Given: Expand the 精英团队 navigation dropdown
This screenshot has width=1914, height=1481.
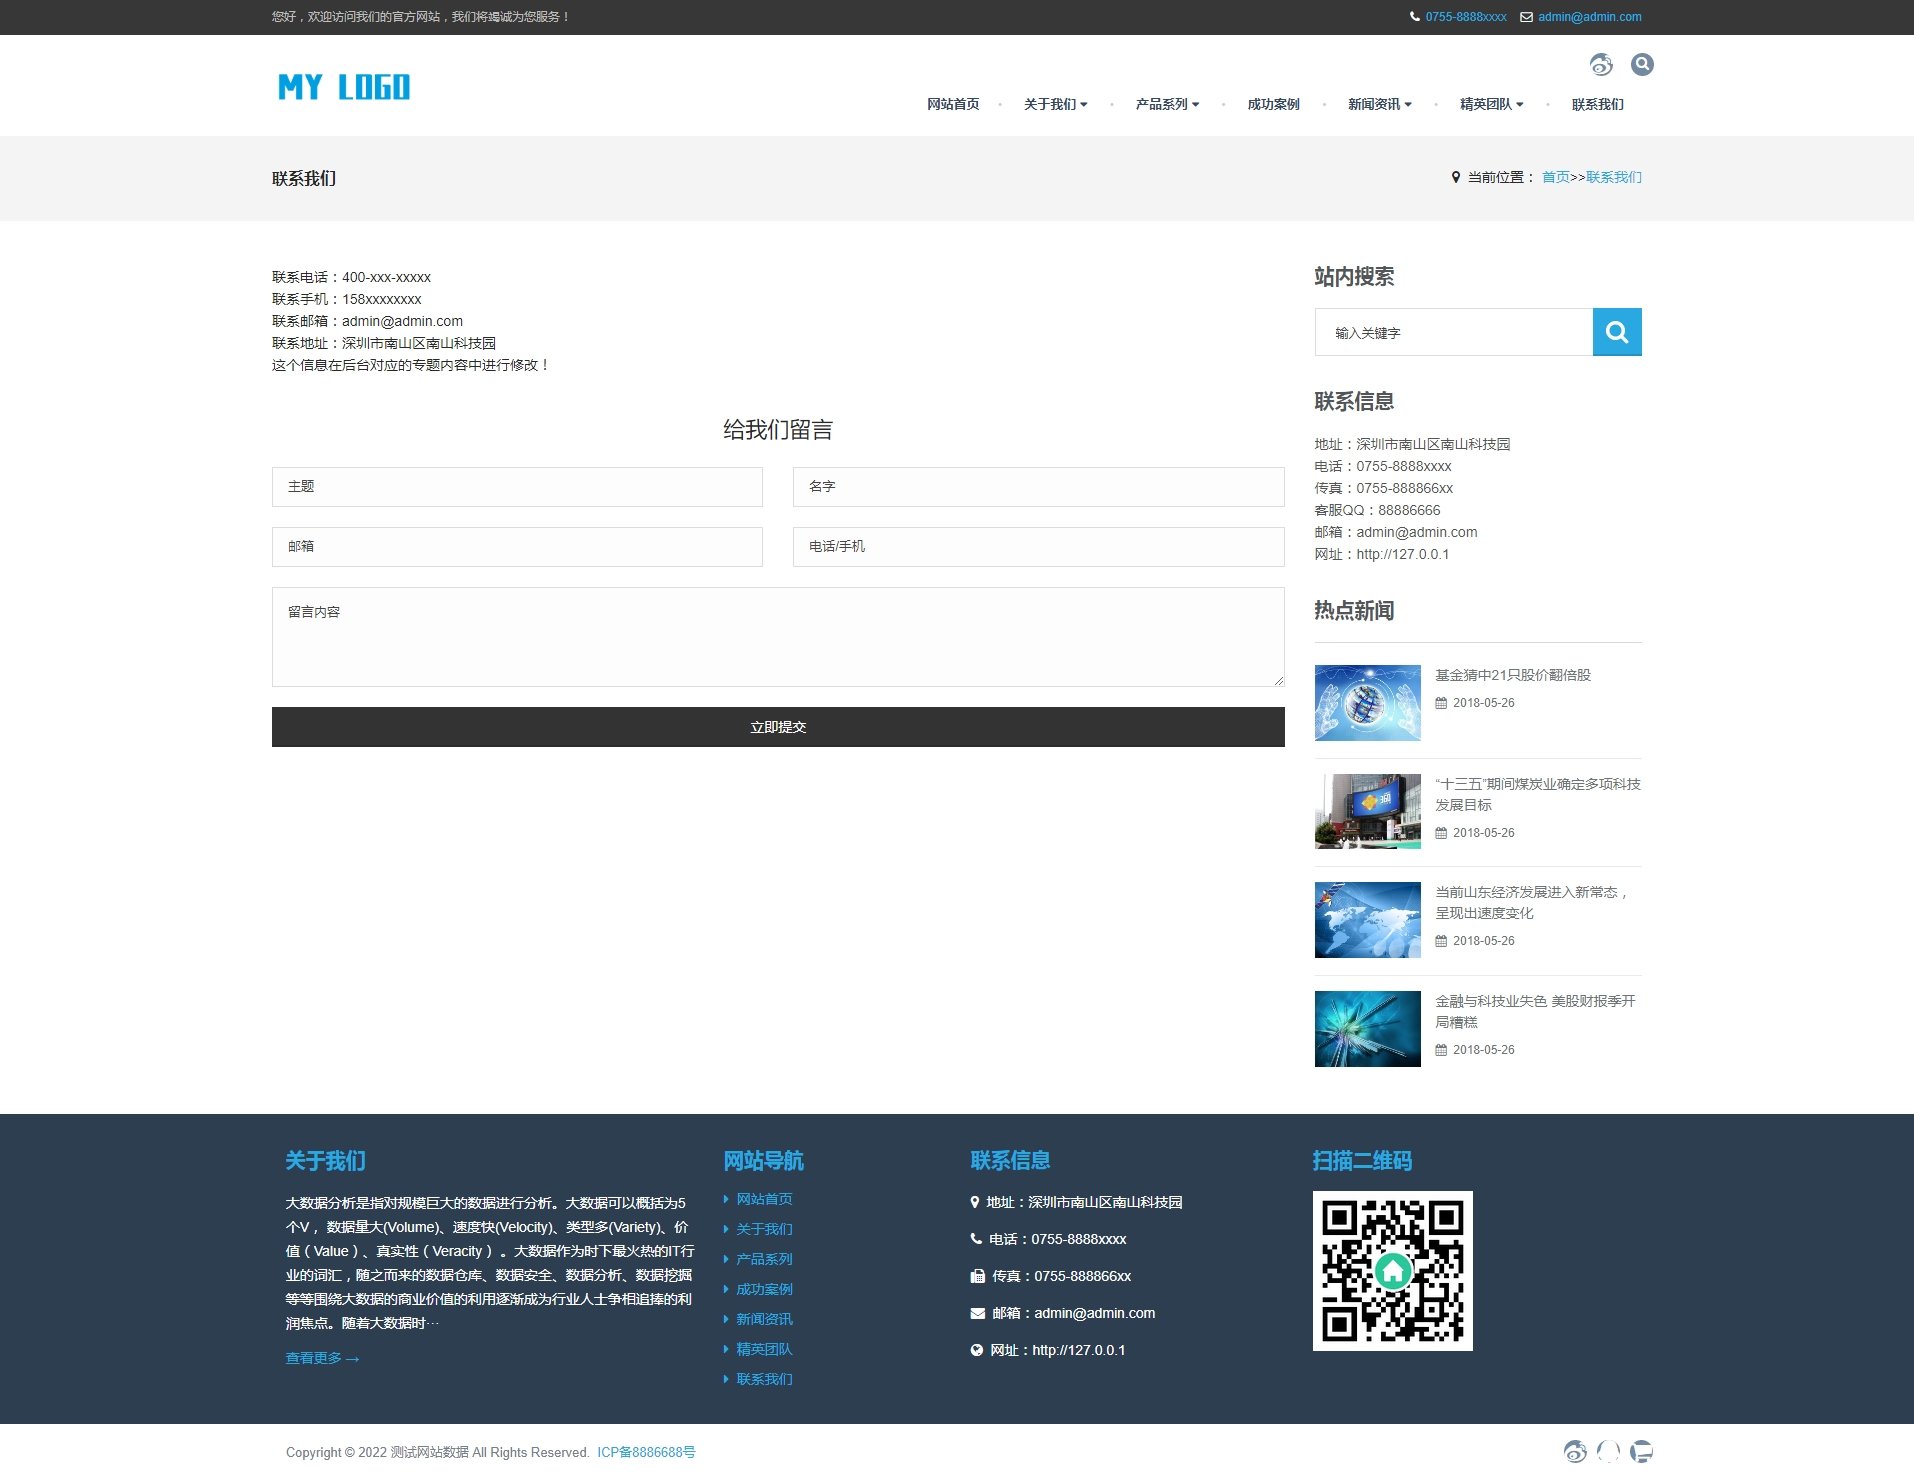Looking at the screenshot, I should pos(1491,104).
